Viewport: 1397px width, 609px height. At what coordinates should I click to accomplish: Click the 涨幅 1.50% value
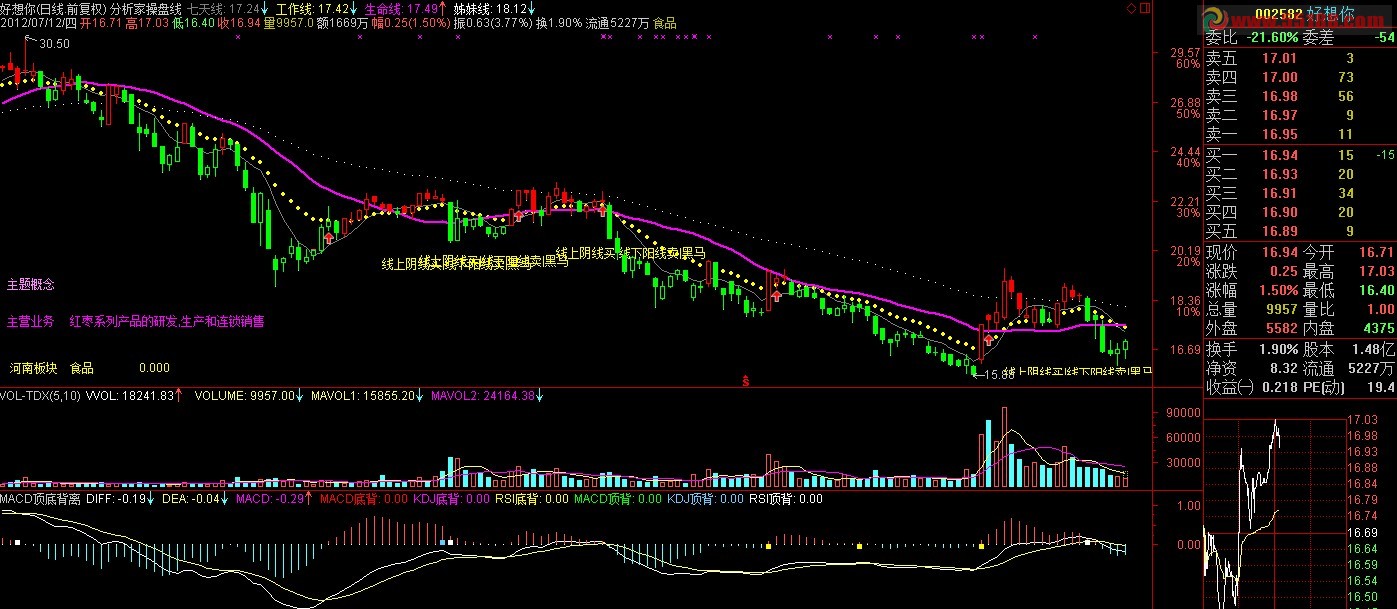point(1277,290)
